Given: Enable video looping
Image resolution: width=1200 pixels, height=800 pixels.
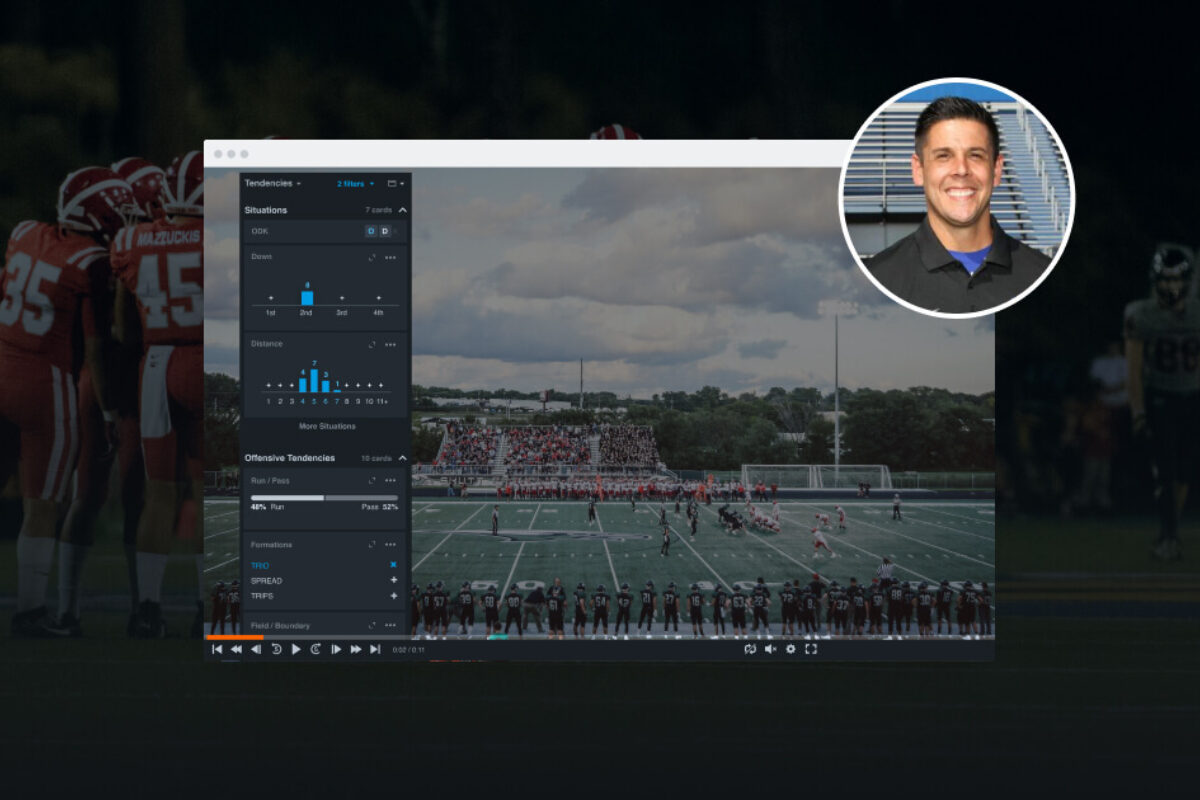Looking at the screenshot, I should 750,651.
